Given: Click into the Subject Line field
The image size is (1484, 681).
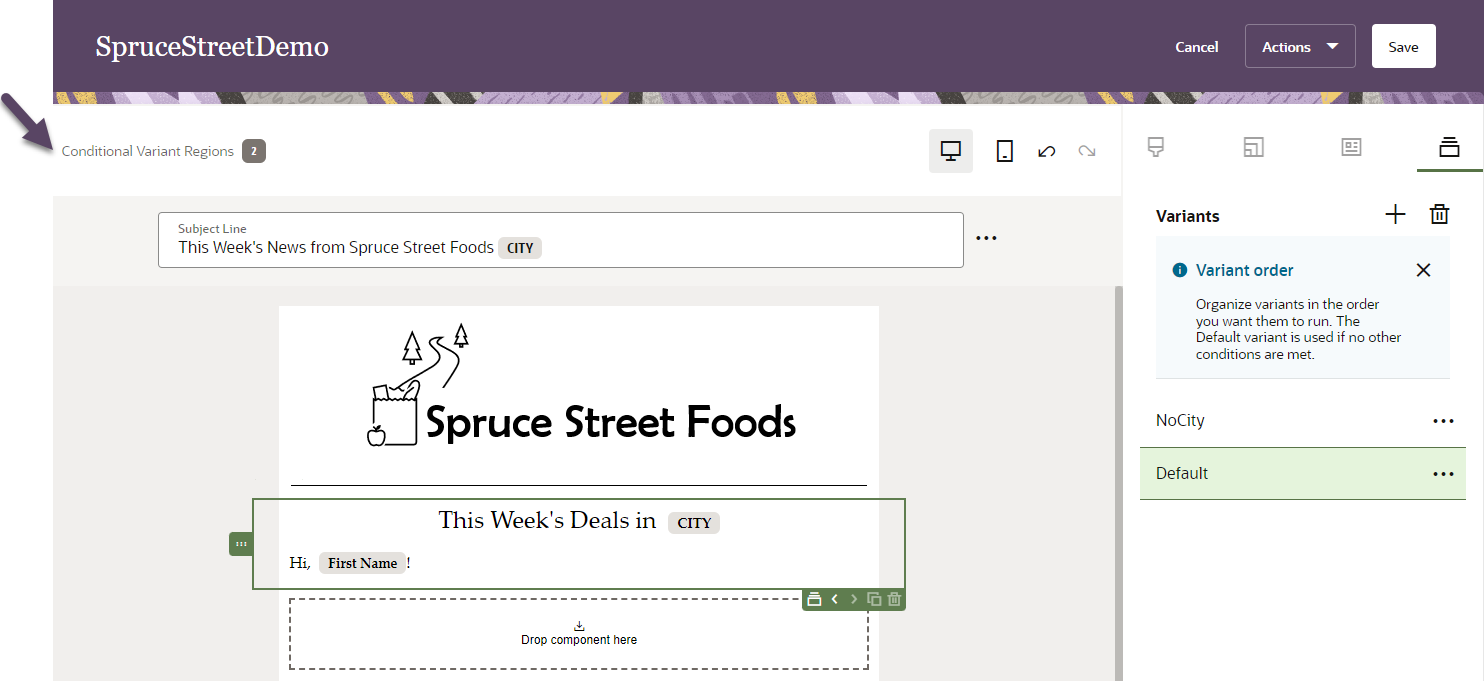Looking at the screenshot, I should tap(561, 240).
